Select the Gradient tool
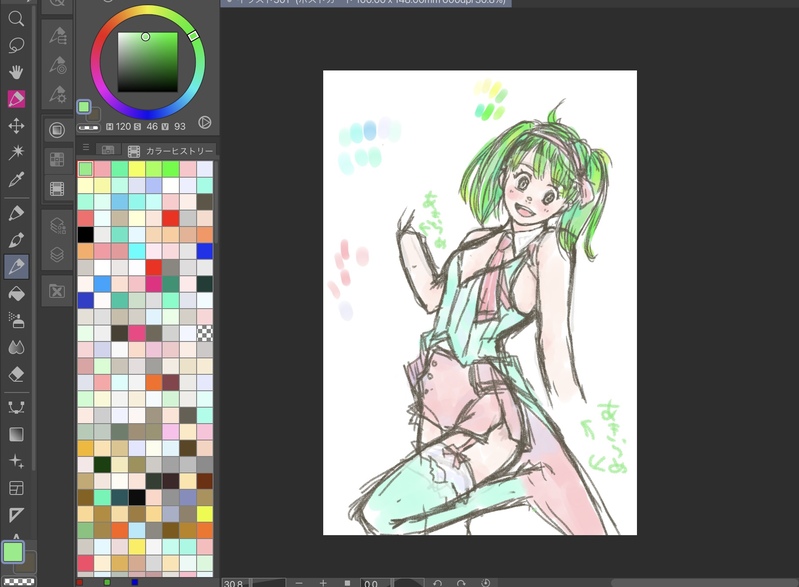The height and width of the screenshot is (587, 799). click(x=16, y=434)
